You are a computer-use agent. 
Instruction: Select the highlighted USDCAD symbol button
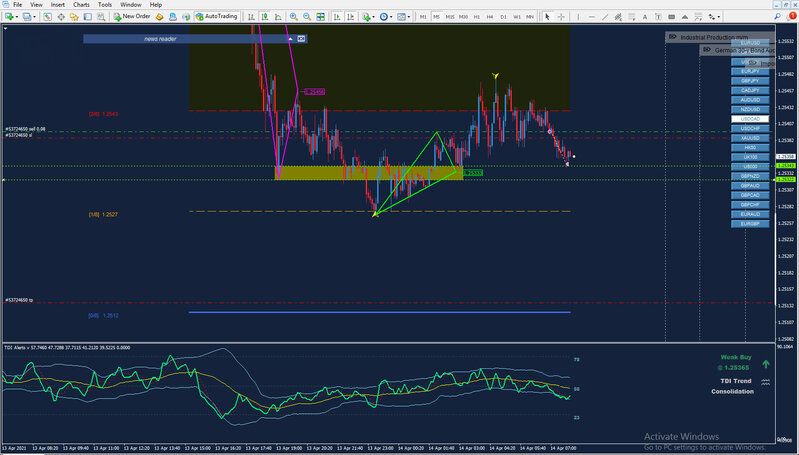click(750, 119)
